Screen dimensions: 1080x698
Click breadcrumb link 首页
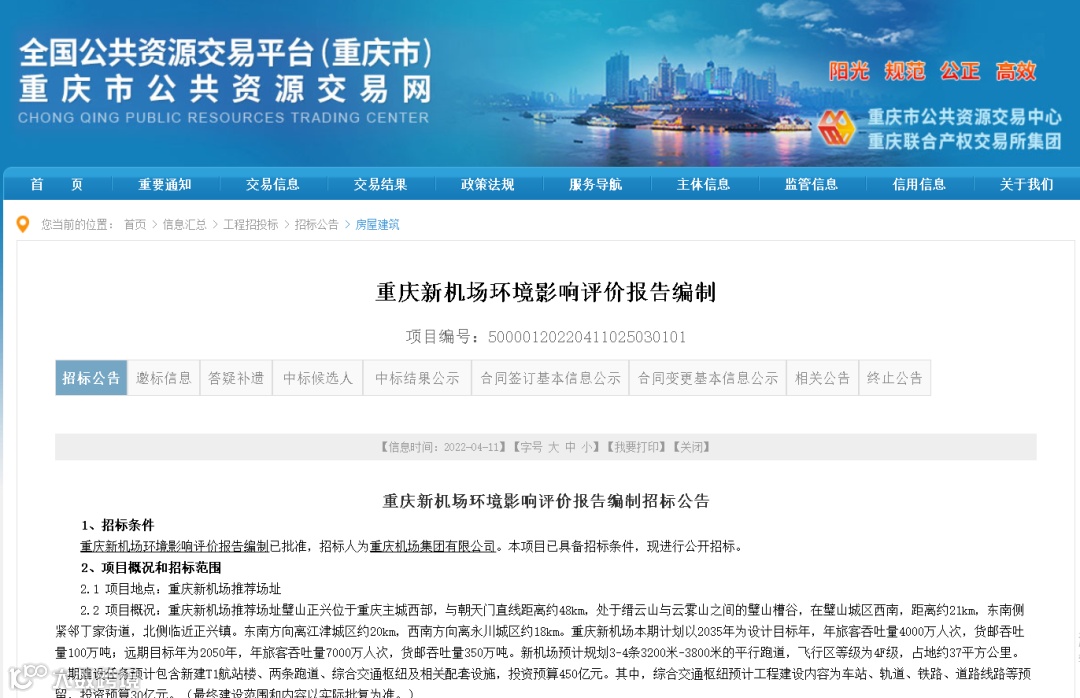[135, 225]
